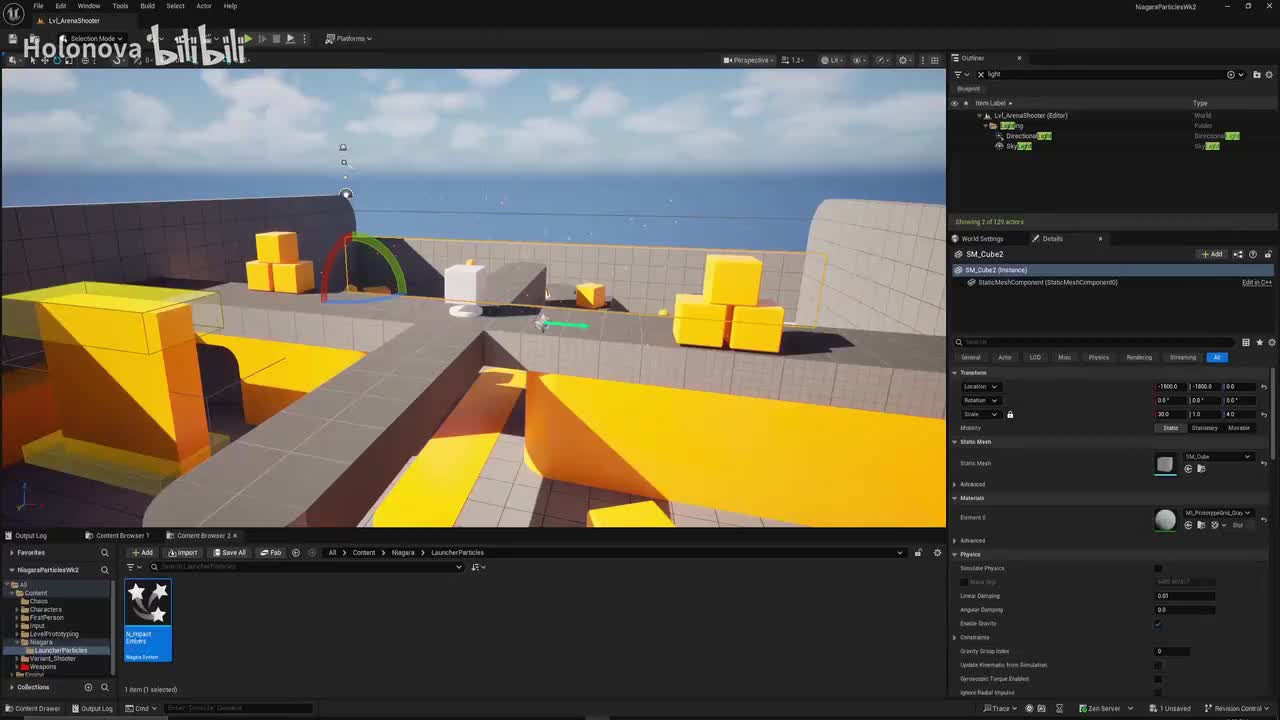Open the Tools menu
1280x720 pixels.
point(120,6)
